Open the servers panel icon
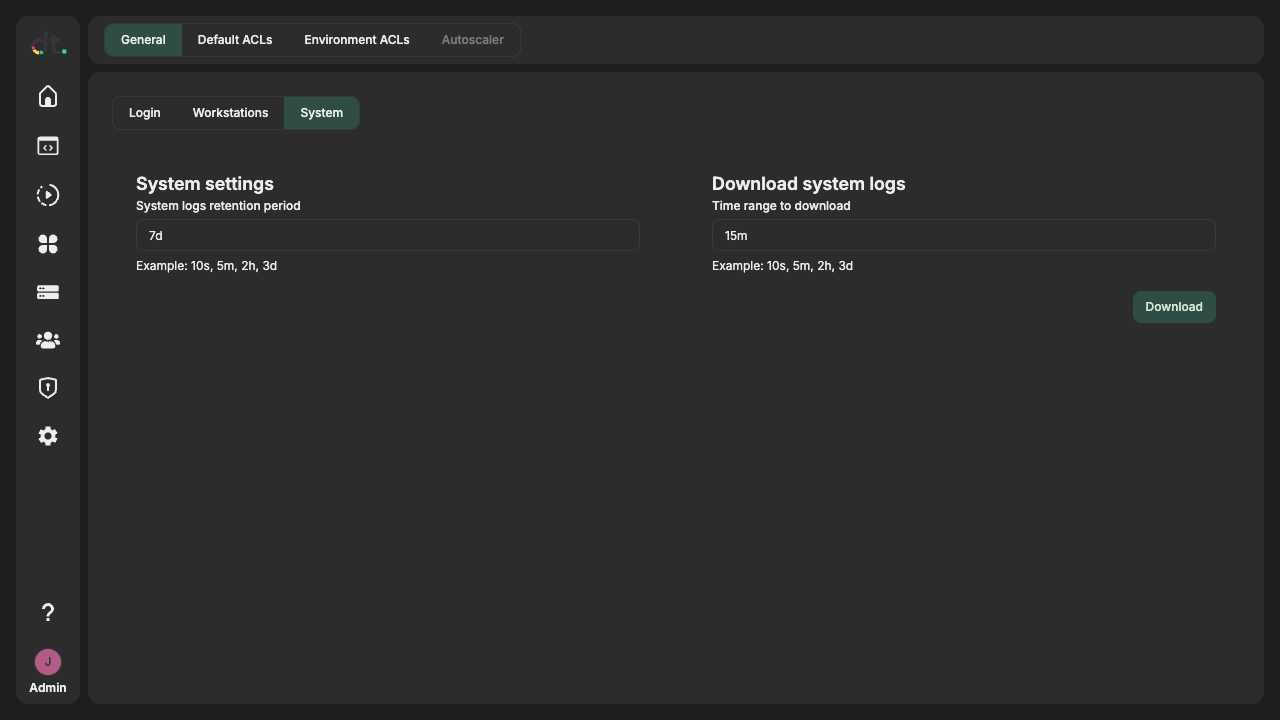 click(x=47, y=292)
